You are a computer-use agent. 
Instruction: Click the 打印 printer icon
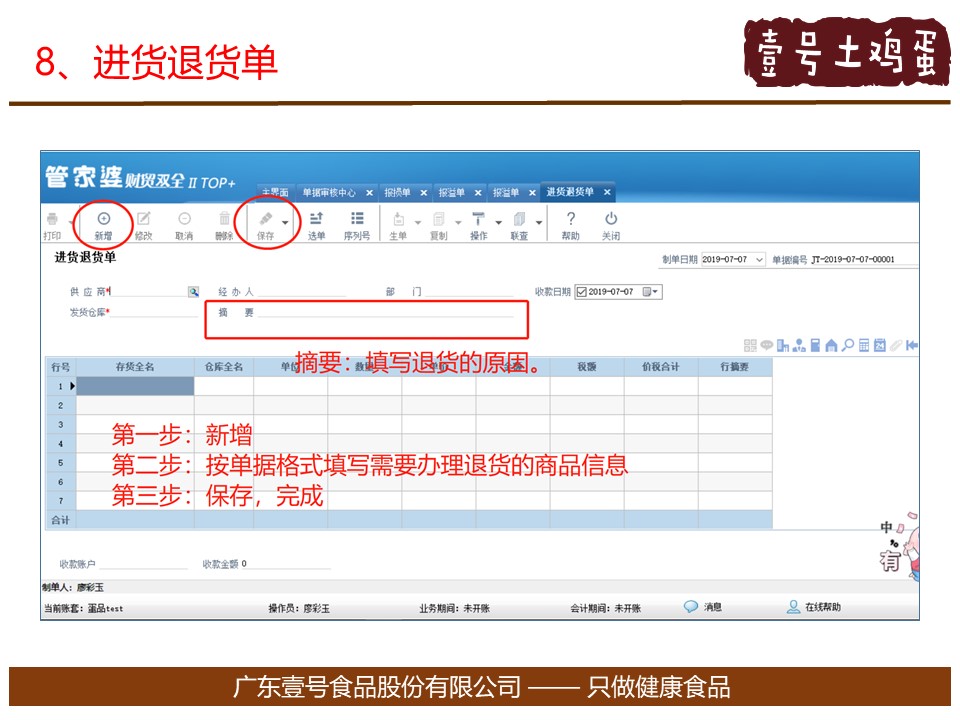click(x=52, y=220)
